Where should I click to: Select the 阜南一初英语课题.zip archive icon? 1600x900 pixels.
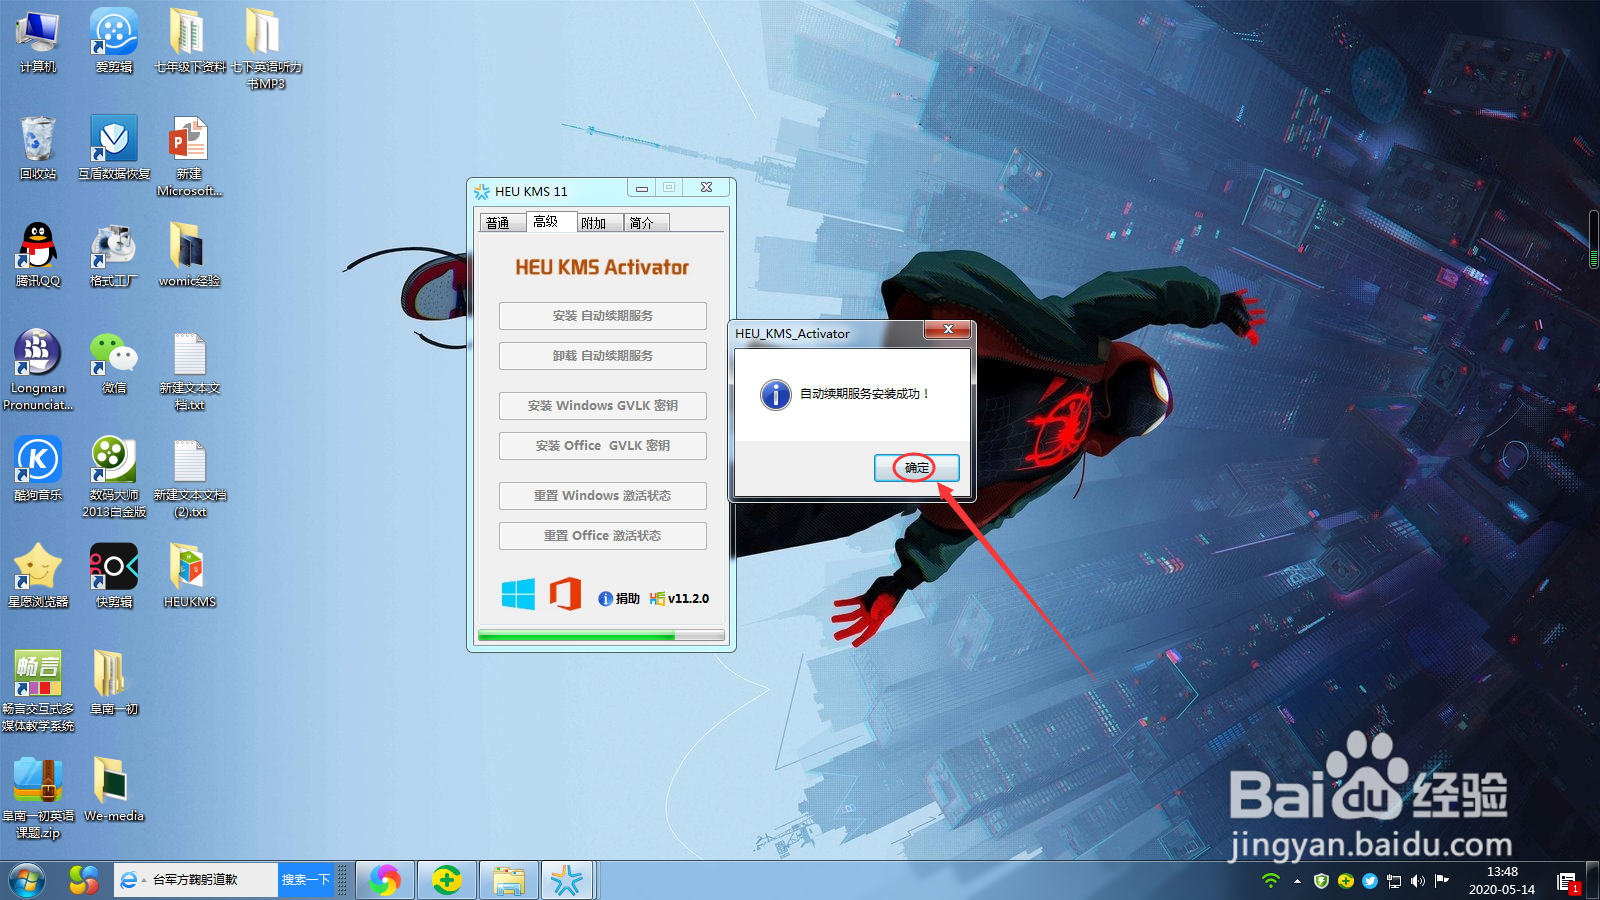pos(38,798)
